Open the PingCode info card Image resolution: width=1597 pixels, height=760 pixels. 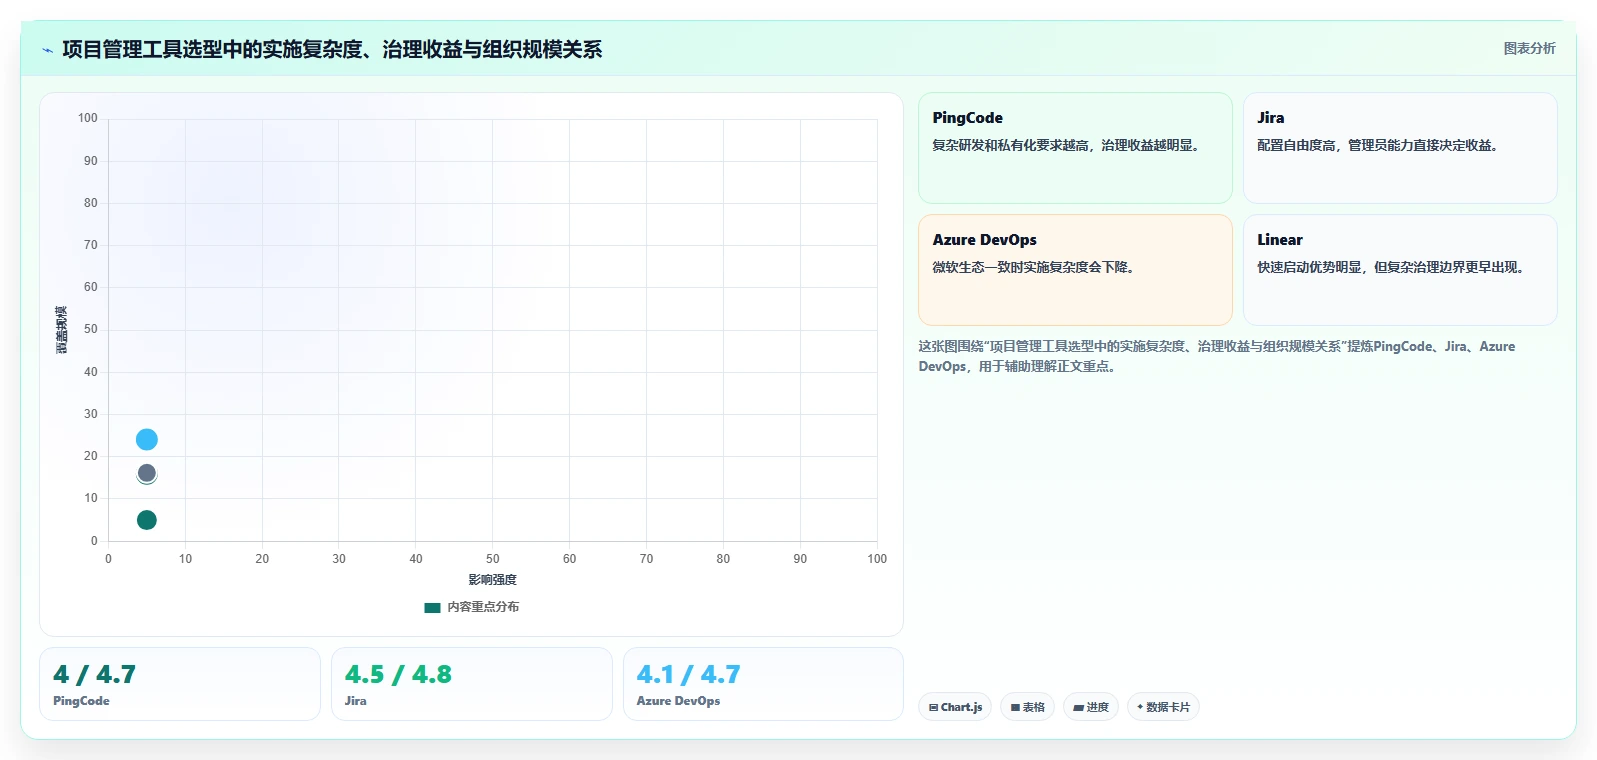[x=1075, y=148]
